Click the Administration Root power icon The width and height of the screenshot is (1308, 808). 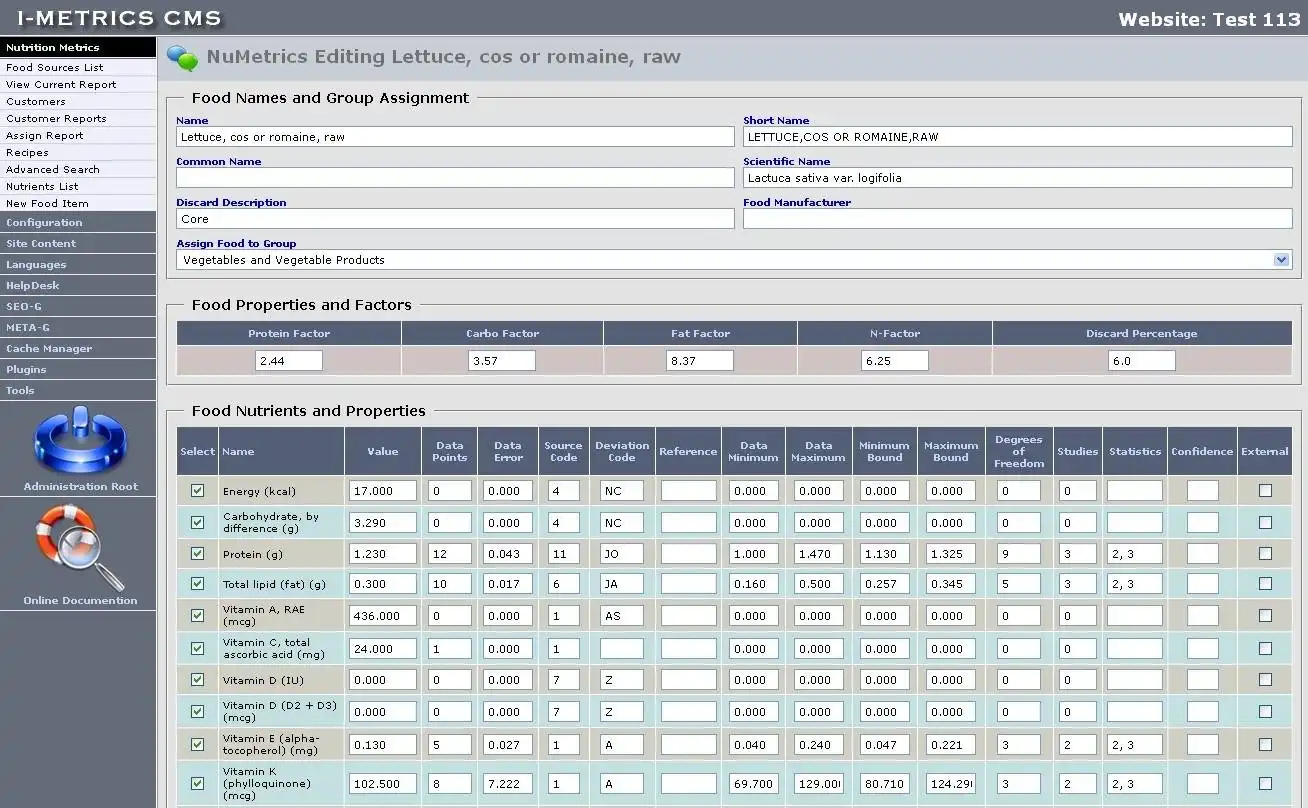(80, 440)
